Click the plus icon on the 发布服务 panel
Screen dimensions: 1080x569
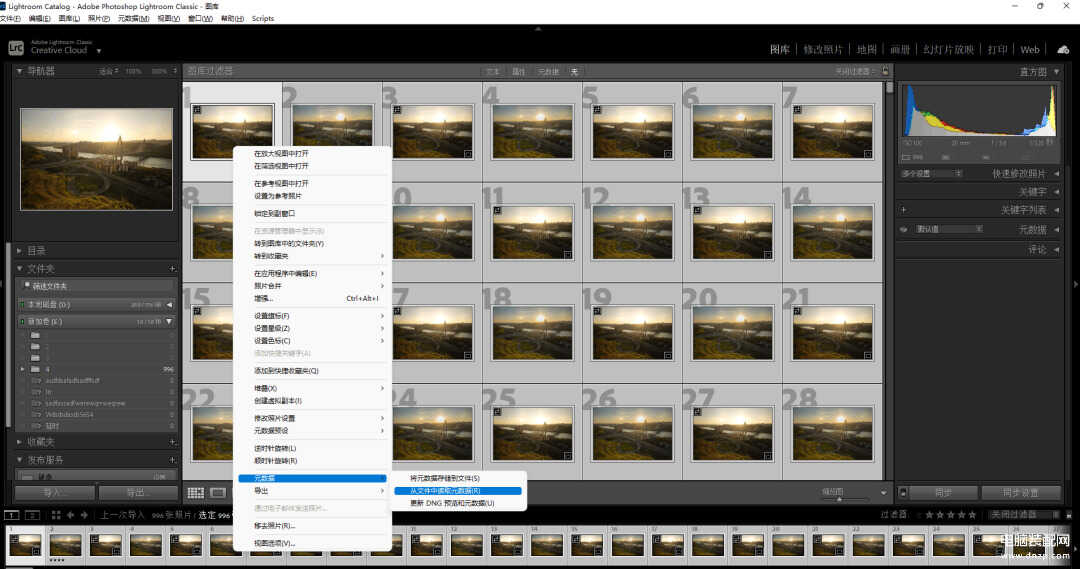pos(172,459)
